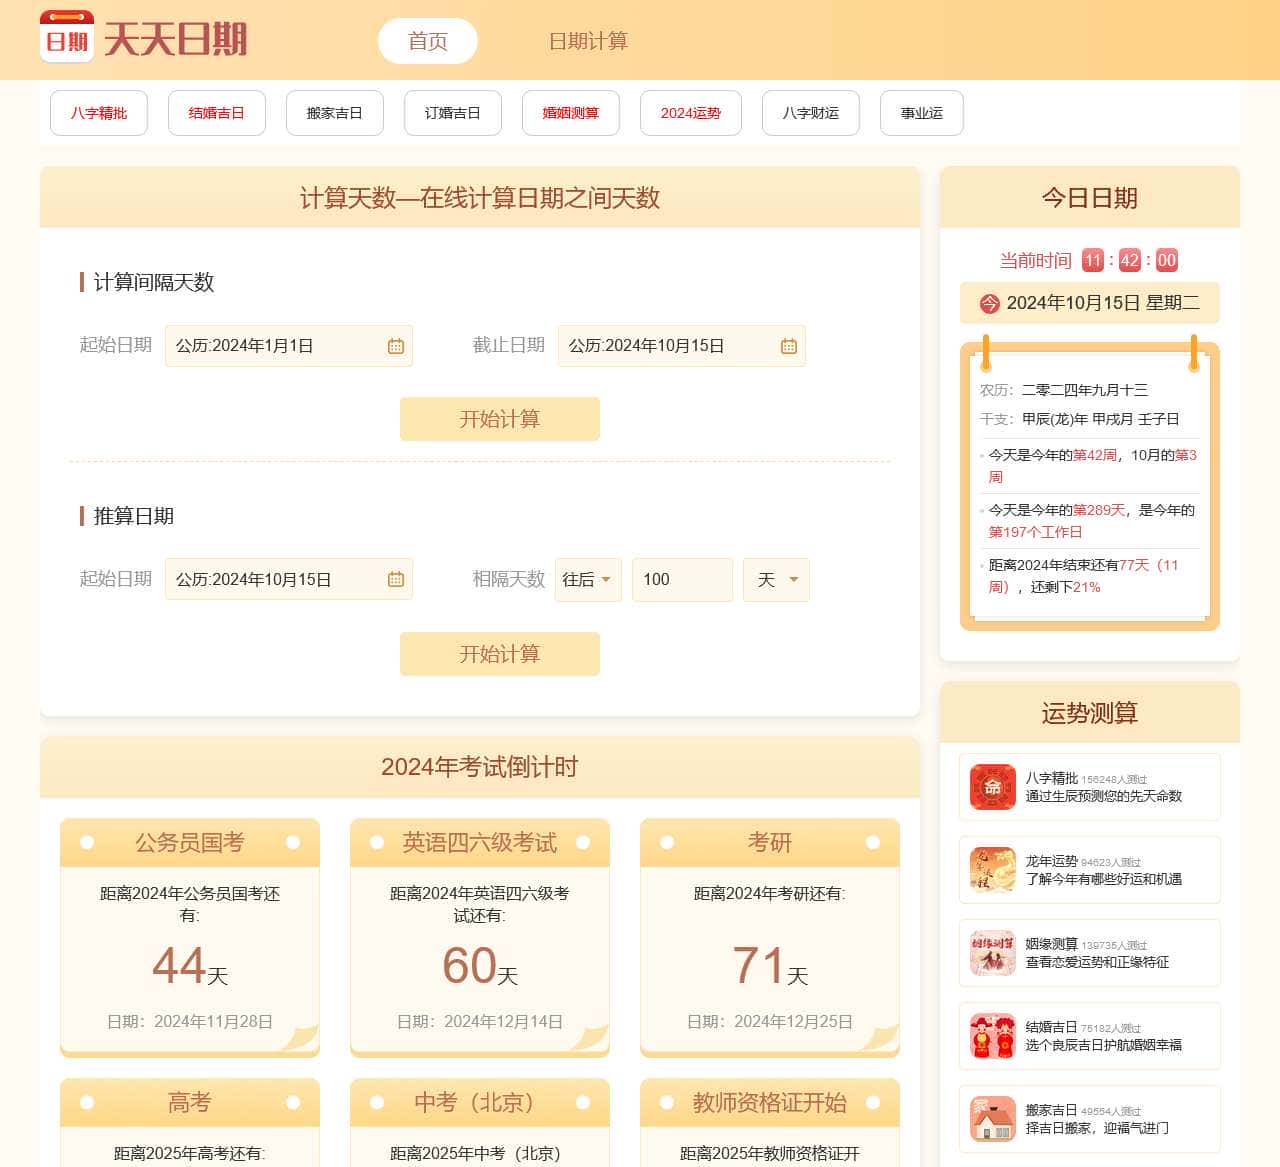This screenshot has height=1167, width=1280.
Task: Select the 结婚吉日 couple icon
Action: tap(991, 1036)
